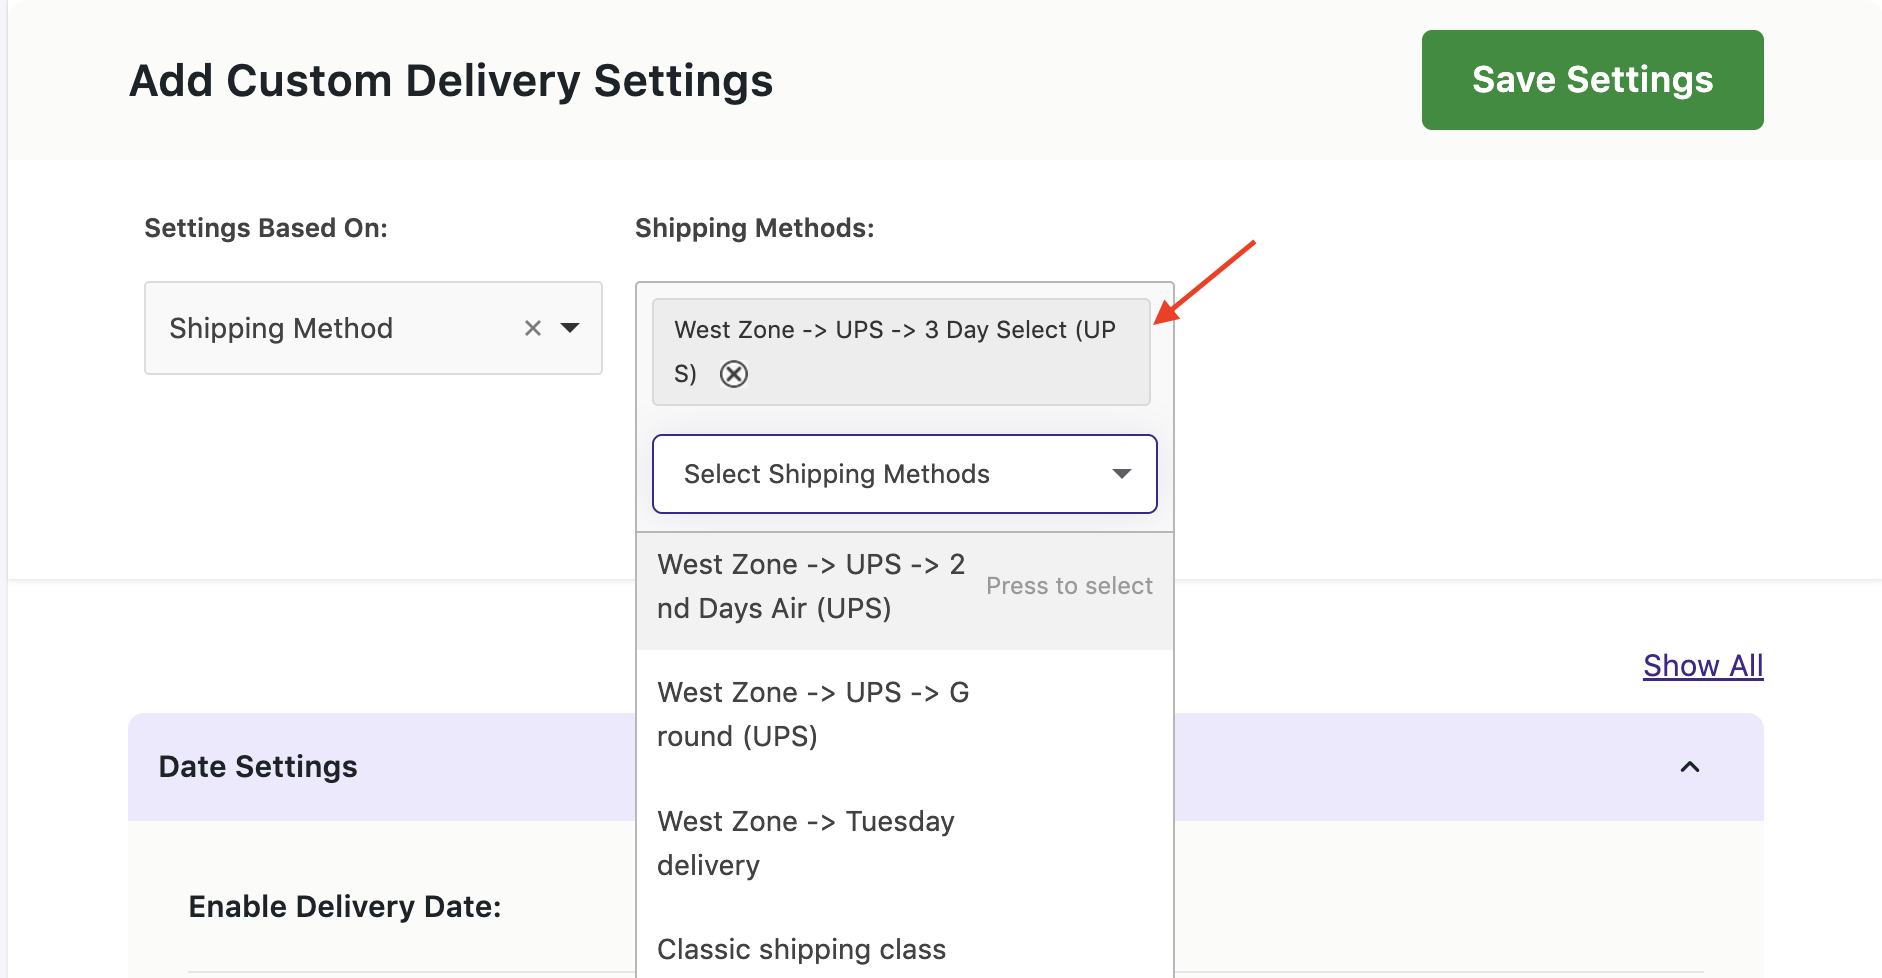Image resolution: width=1882 pixels, height=978 pixels.
Task: Click the Show All link
Action: [x=1702, y=666]
